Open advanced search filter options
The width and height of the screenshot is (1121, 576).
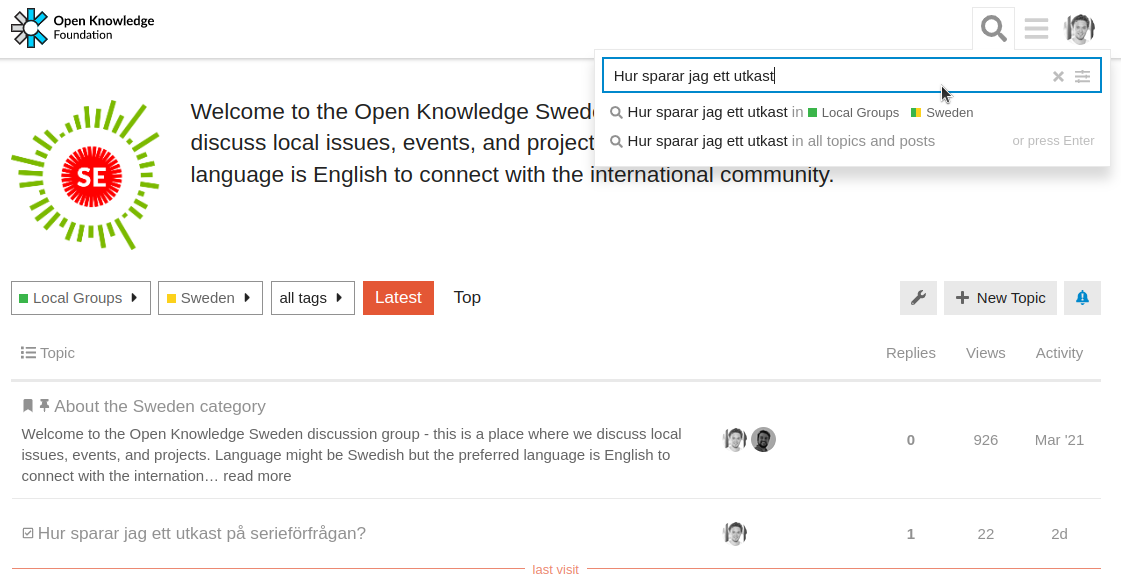[x=1082, y=76]
